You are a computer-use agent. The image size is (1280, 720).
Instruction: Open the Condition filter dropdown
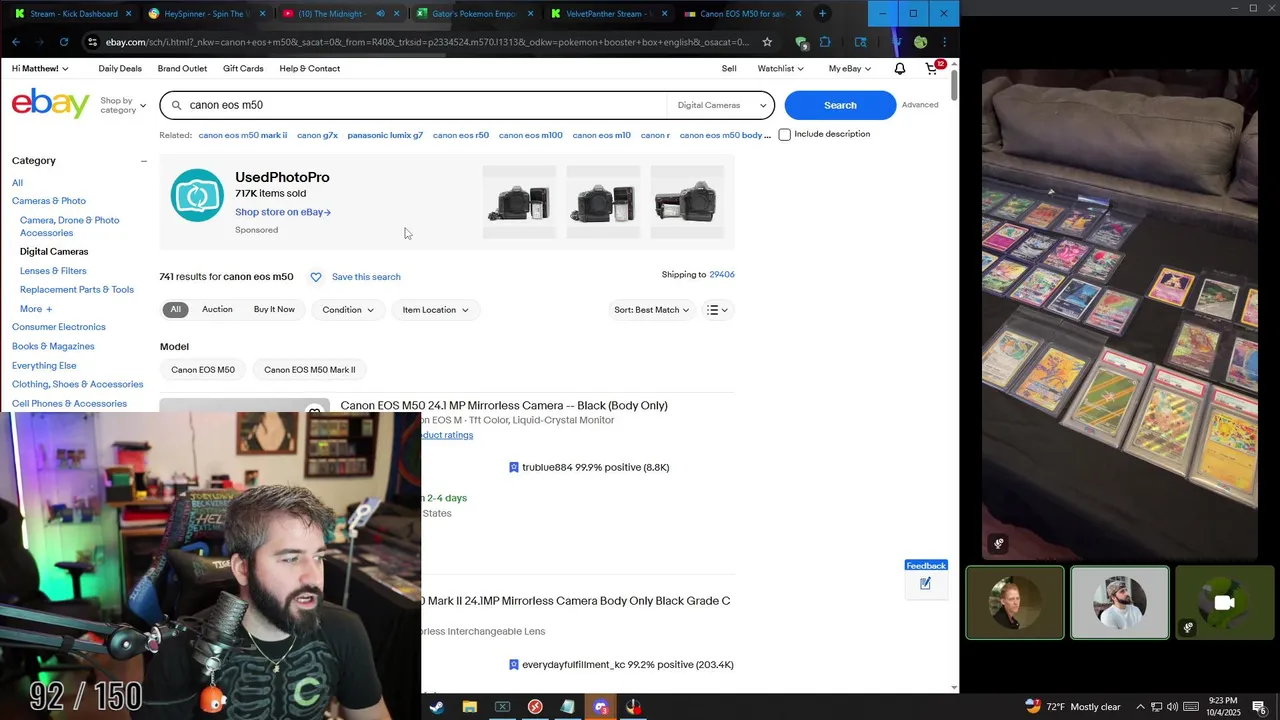tap(348, 310)
